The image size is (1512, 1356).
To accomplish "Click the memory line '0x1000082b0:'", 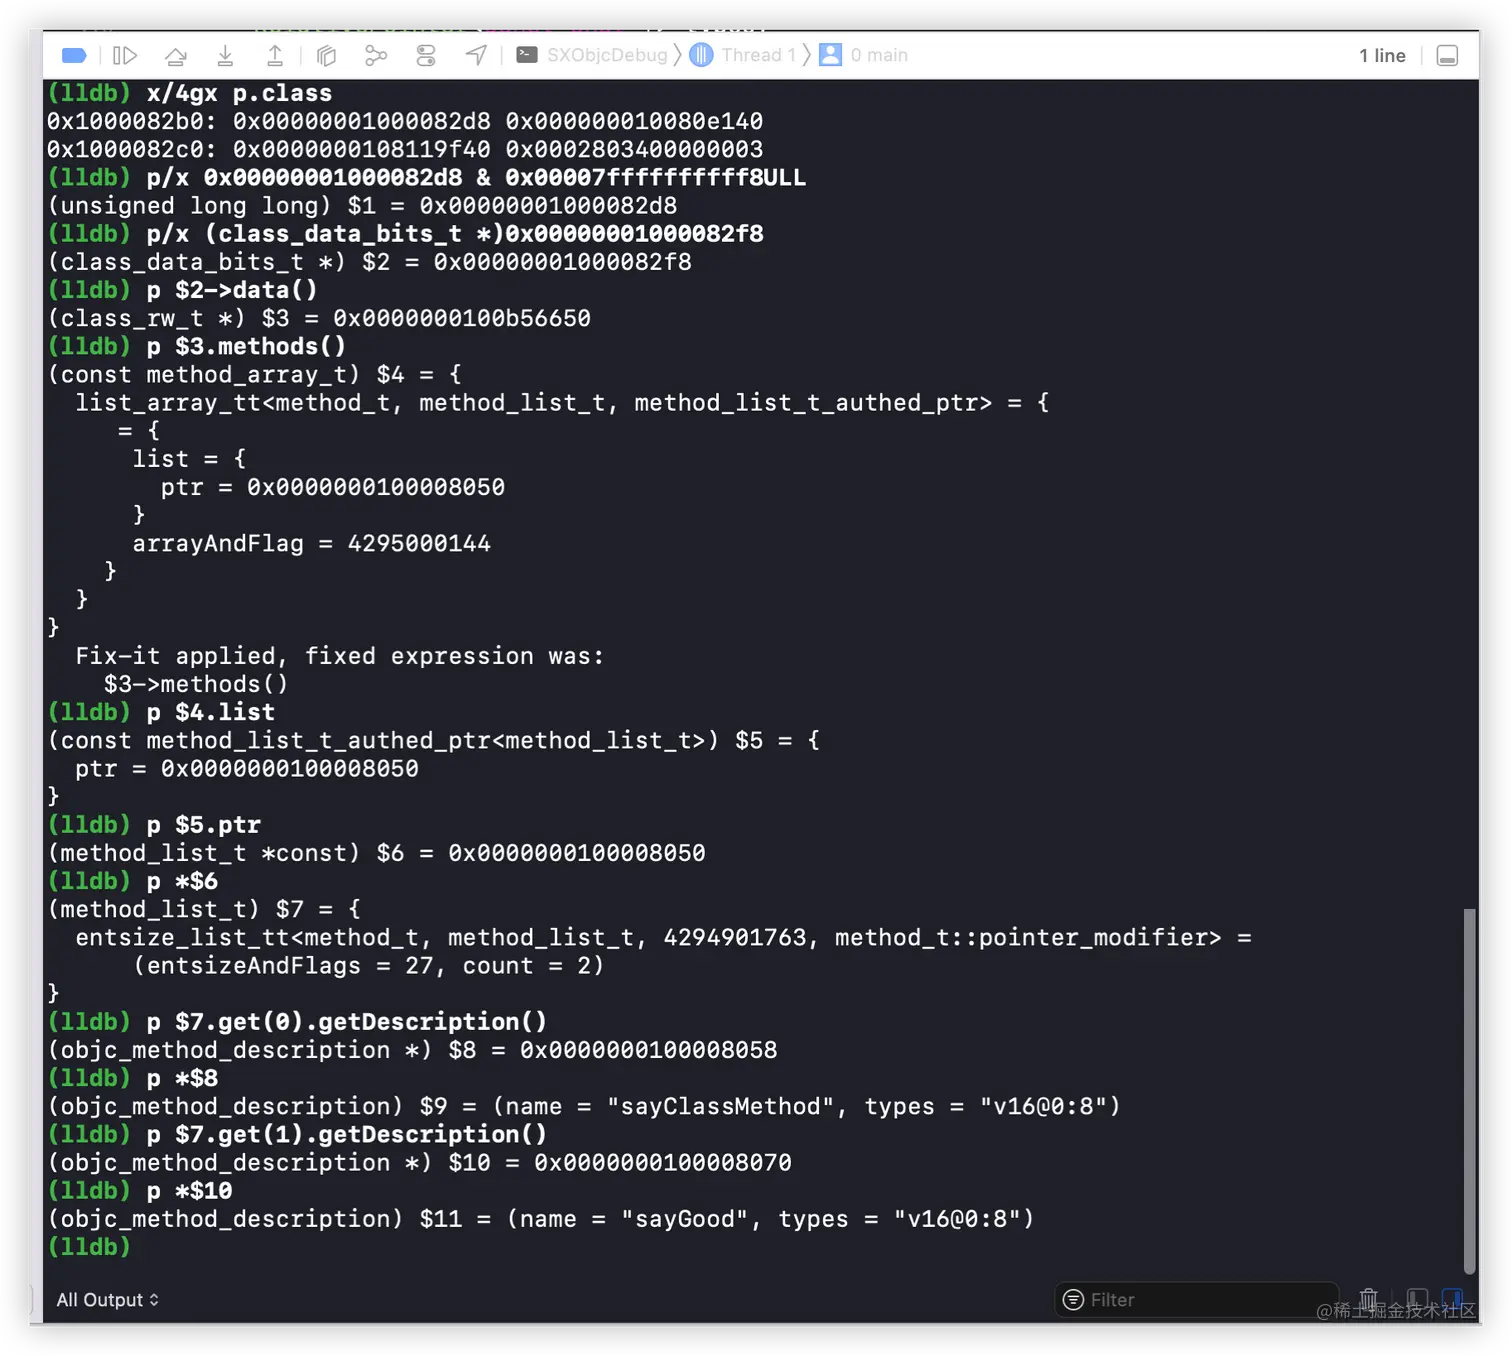I will pyautogui.click(x=405, y=121).
